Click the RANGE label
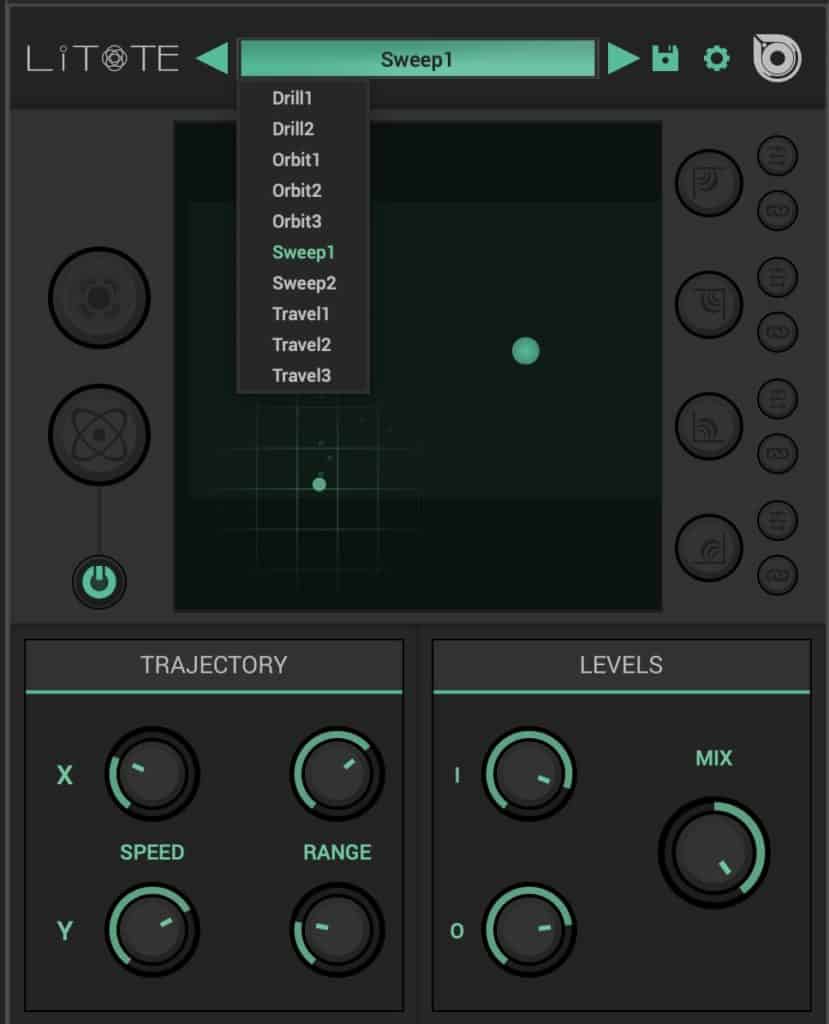829x1024 pixels. (337, 852)
